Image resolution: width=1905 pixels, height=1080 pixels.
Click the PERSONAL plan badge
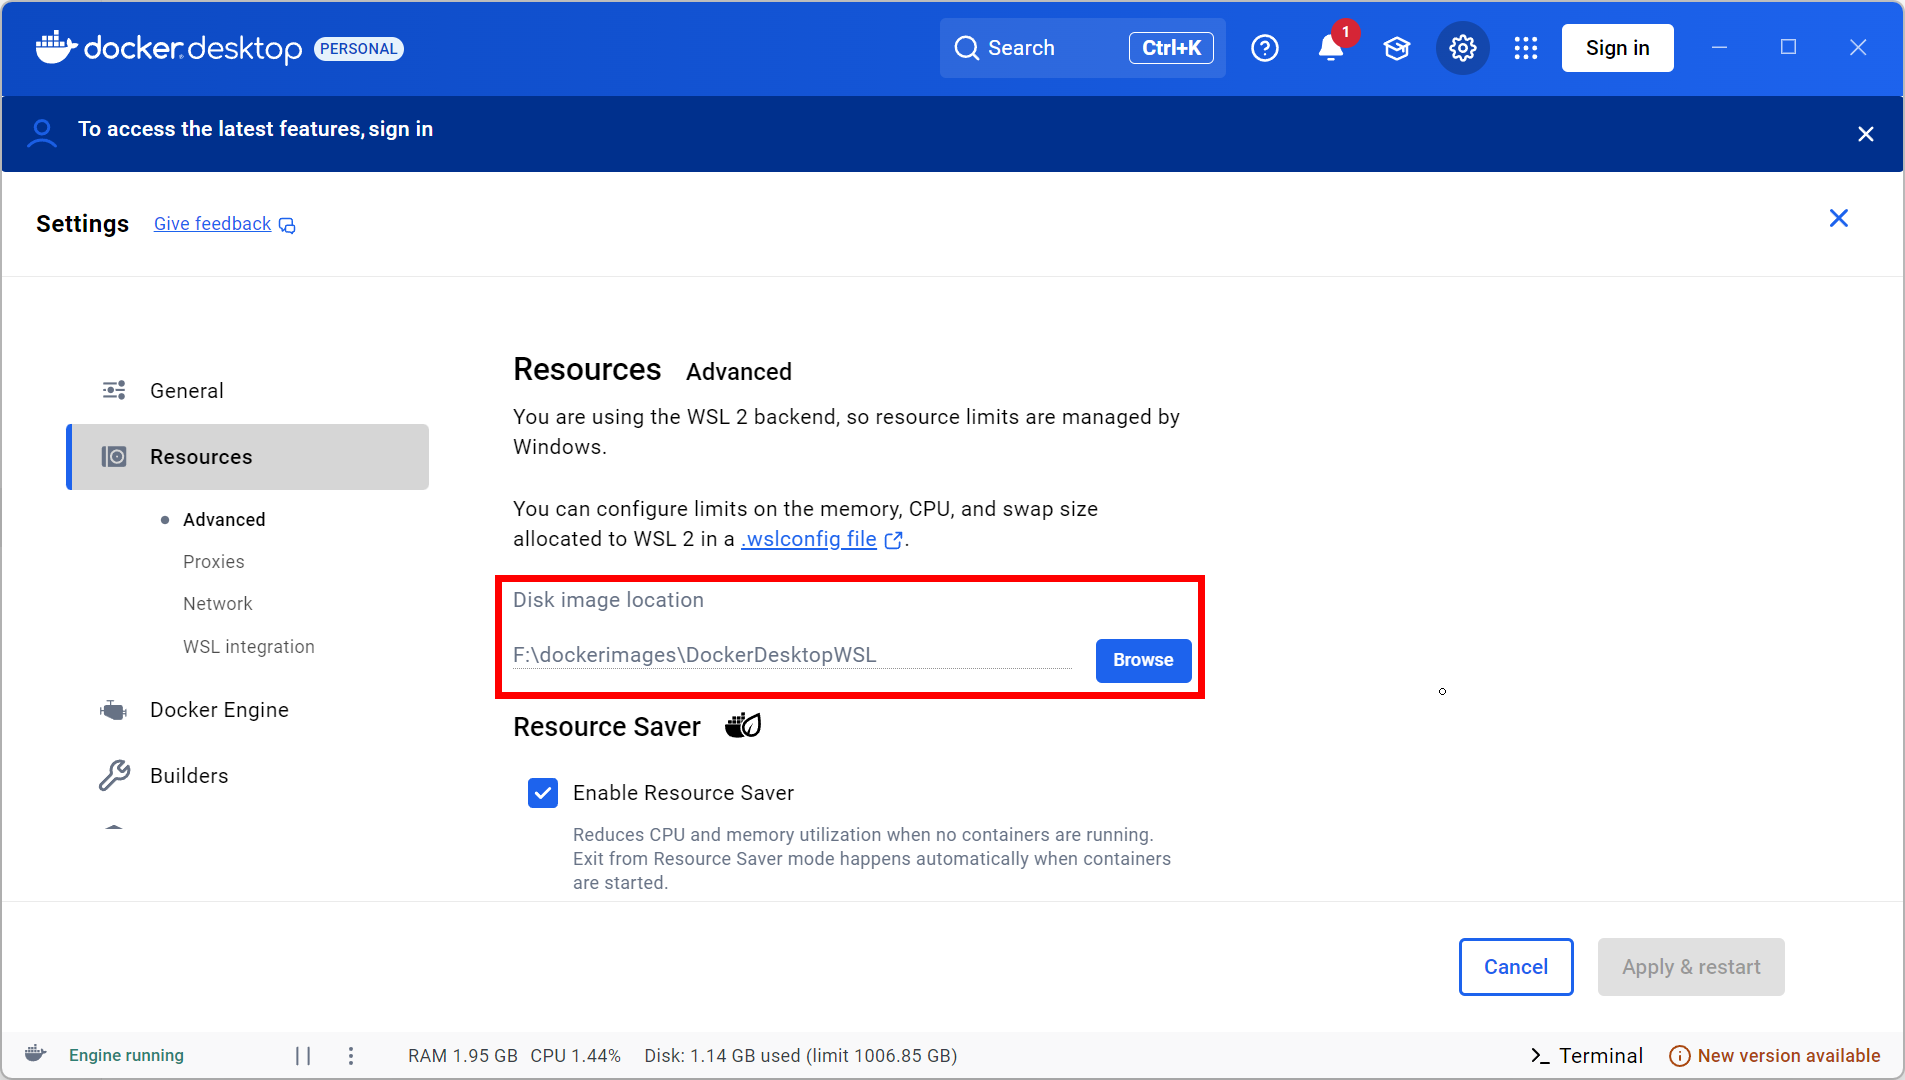(359, 49)
